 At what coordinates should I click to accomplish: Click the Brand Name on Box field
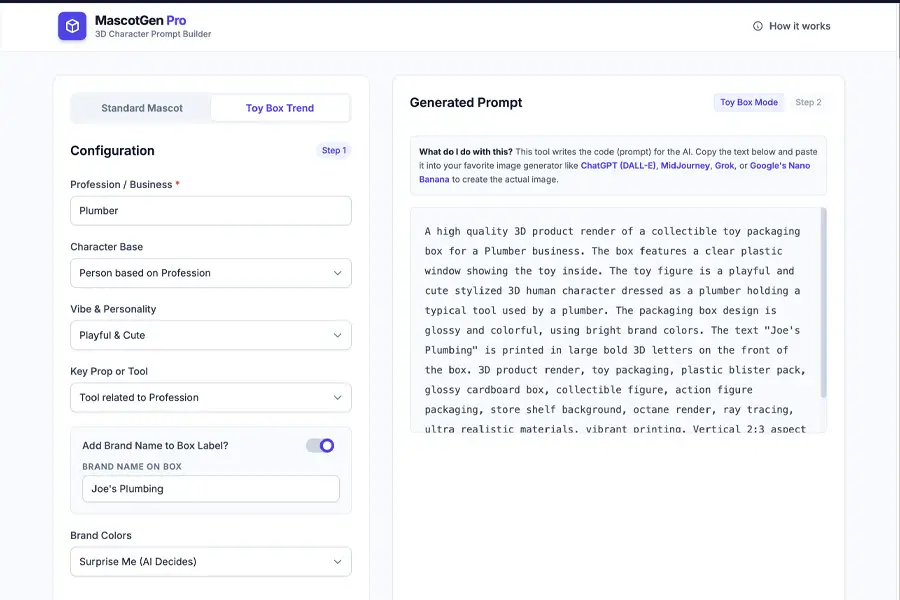[x=210, y=489]
